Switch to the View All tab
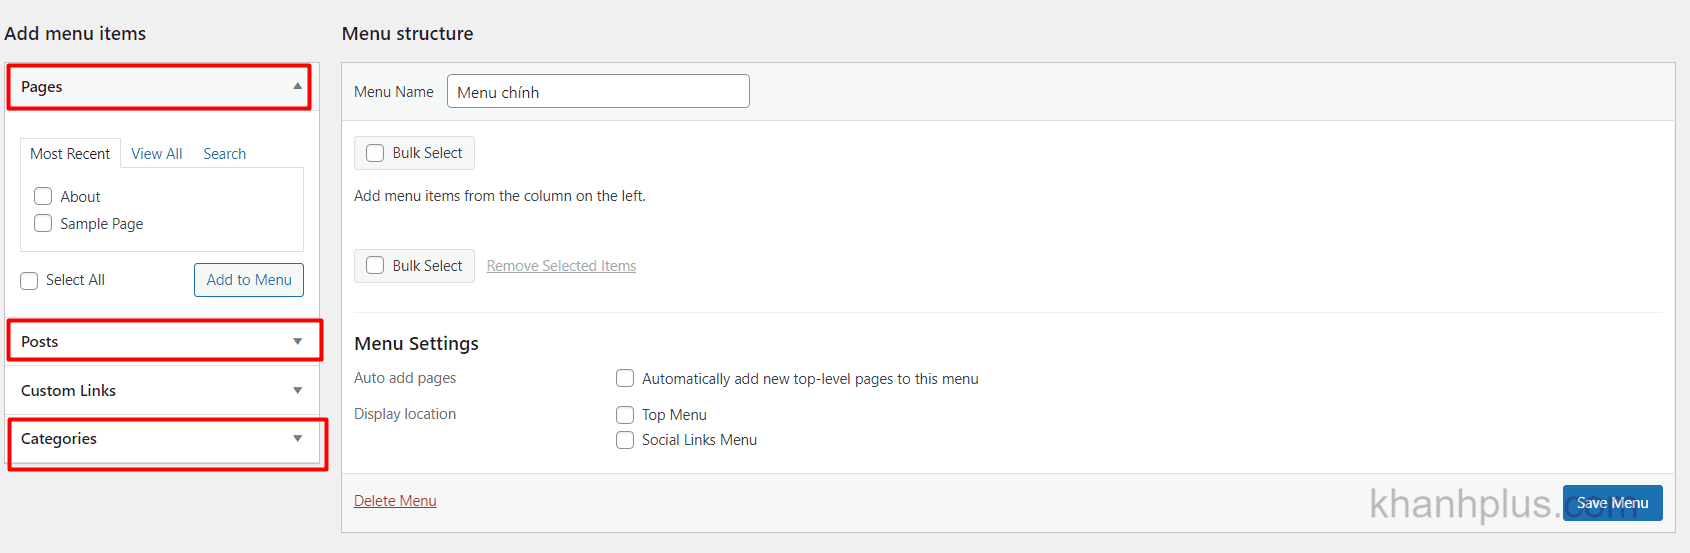Image resolution: width=1690 pixels, height=553 pixels. pos(157,153)
